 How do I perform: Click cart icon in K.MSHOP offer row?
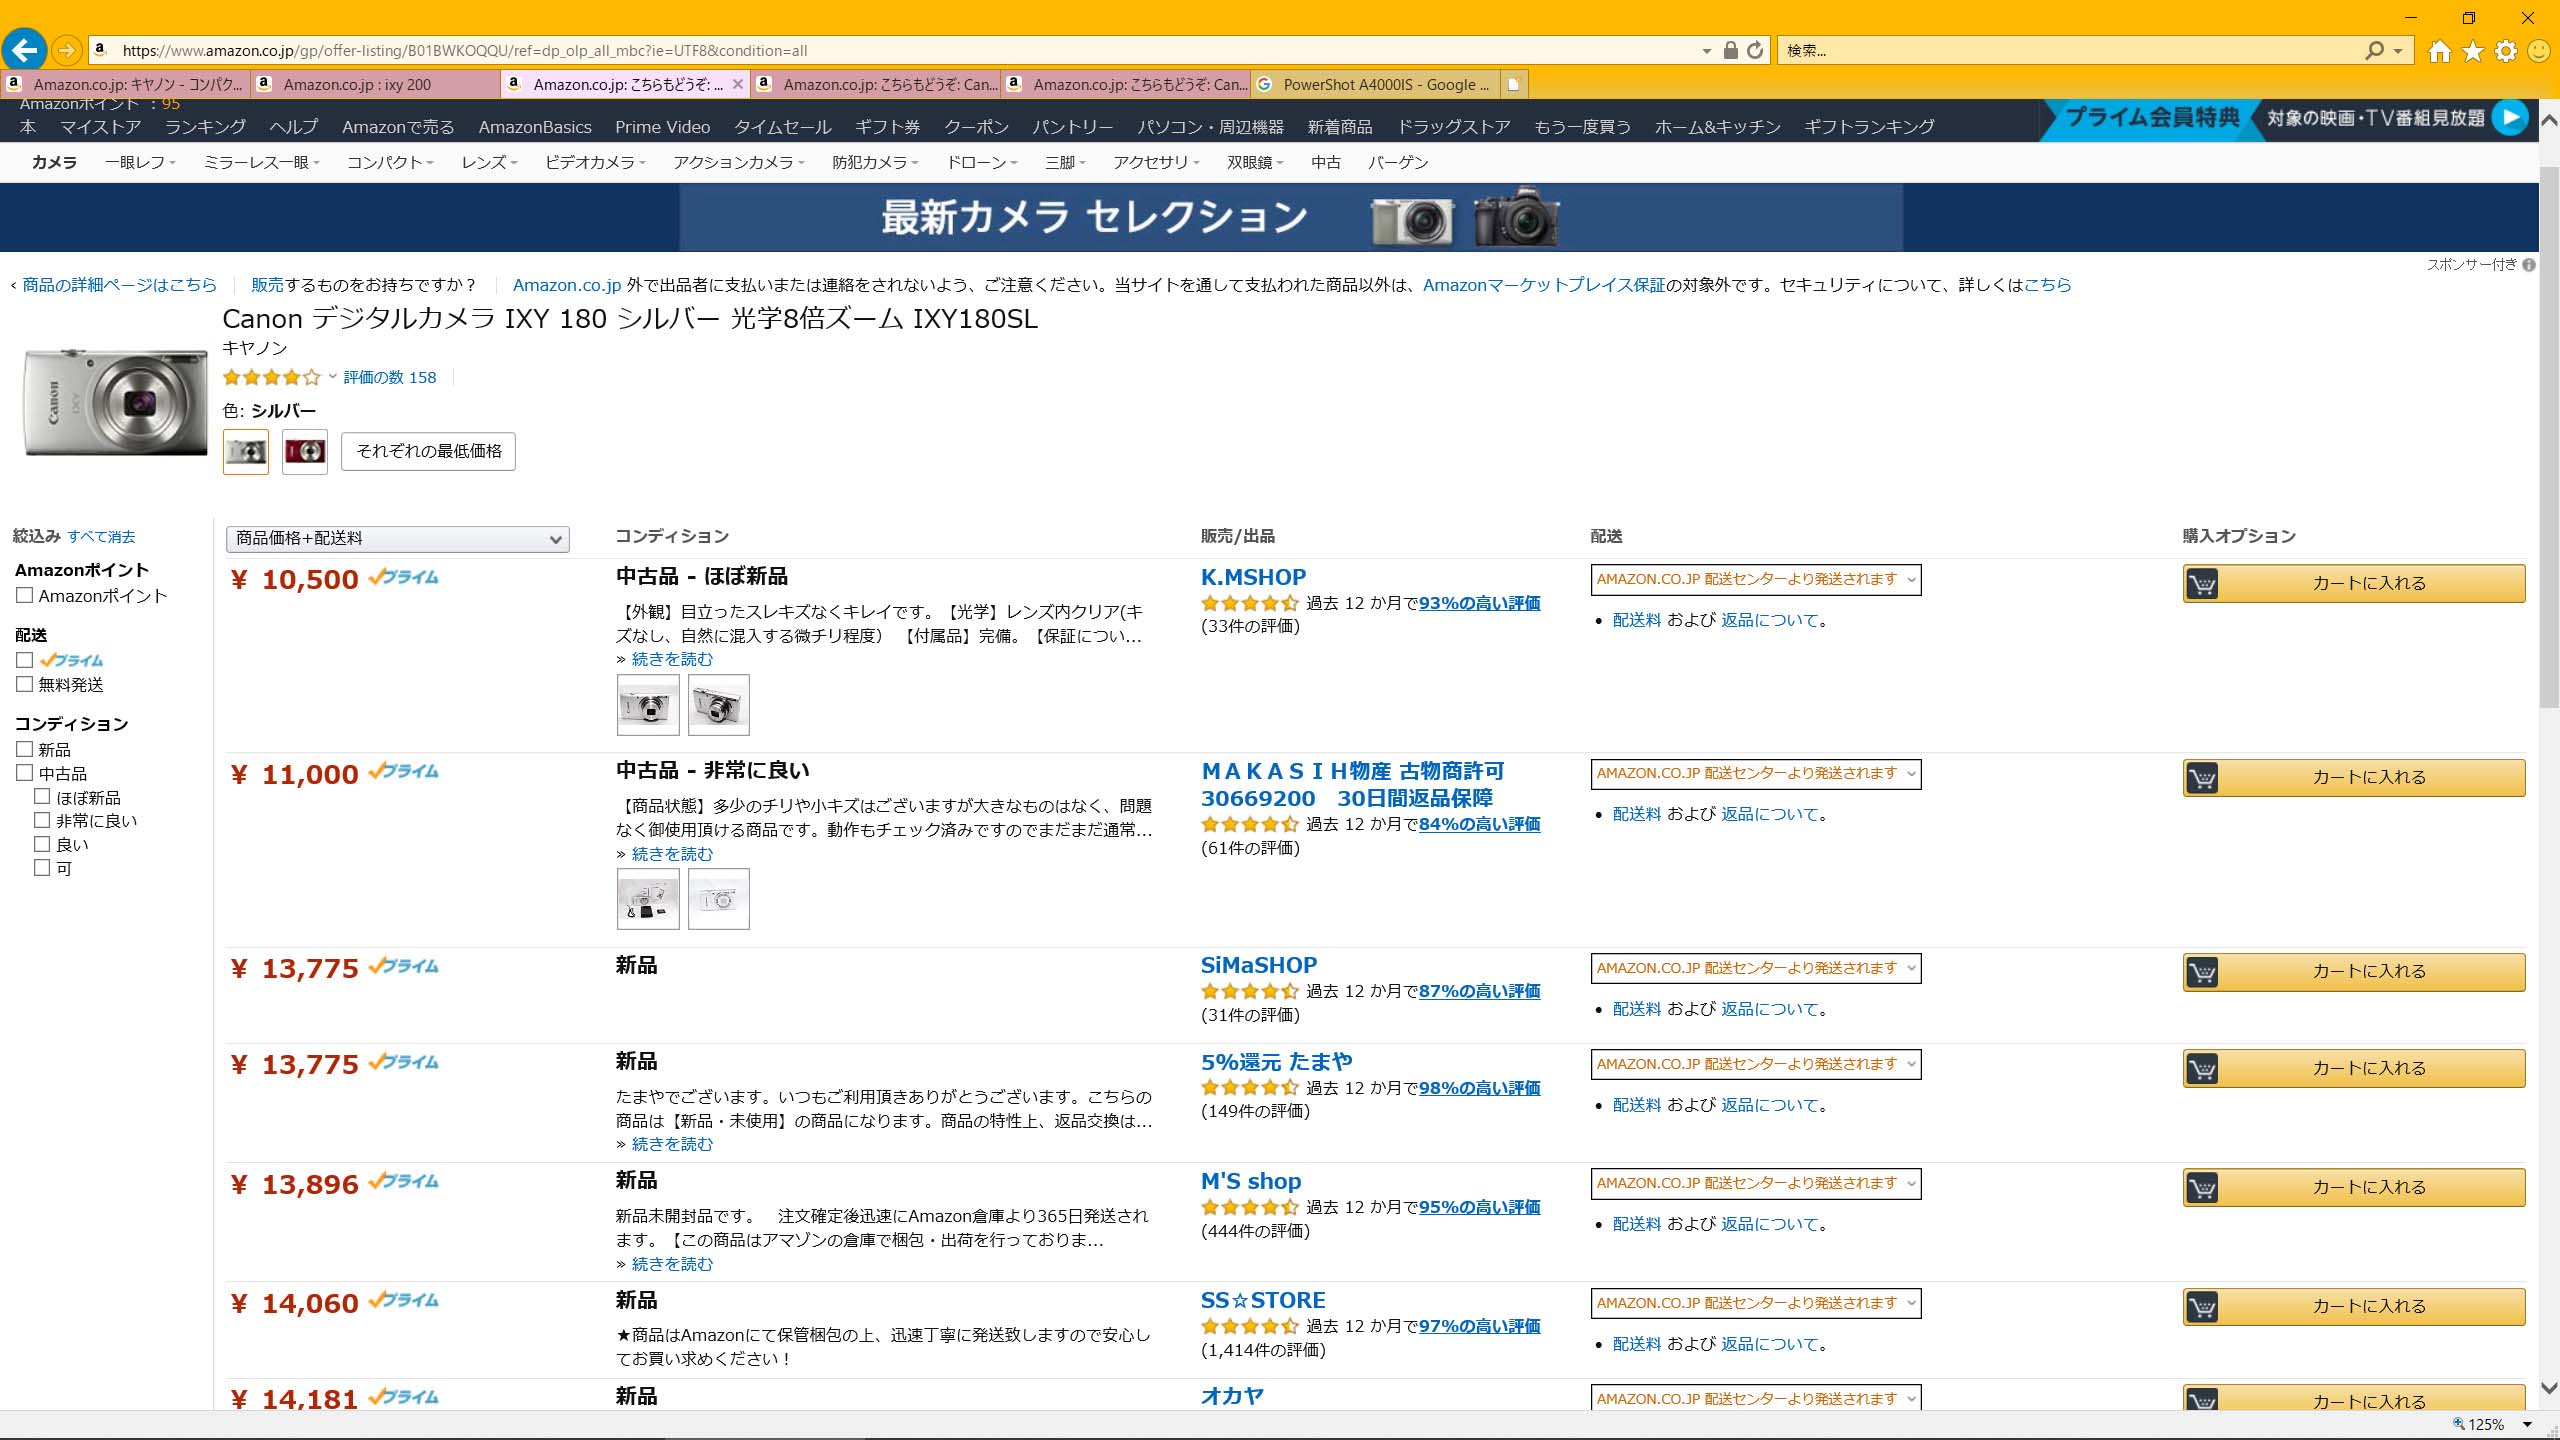(2202, 584)
